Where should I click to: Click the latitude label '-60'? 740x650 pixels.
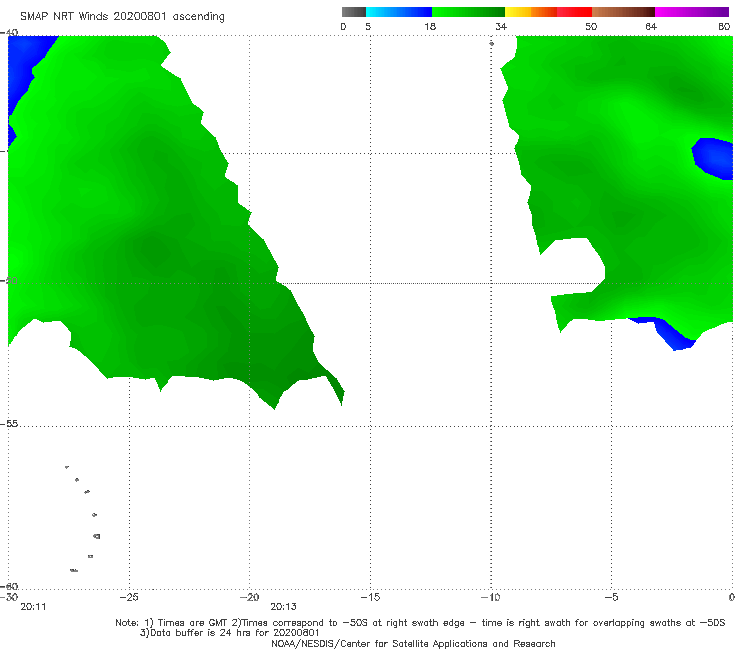pos(9,586)
